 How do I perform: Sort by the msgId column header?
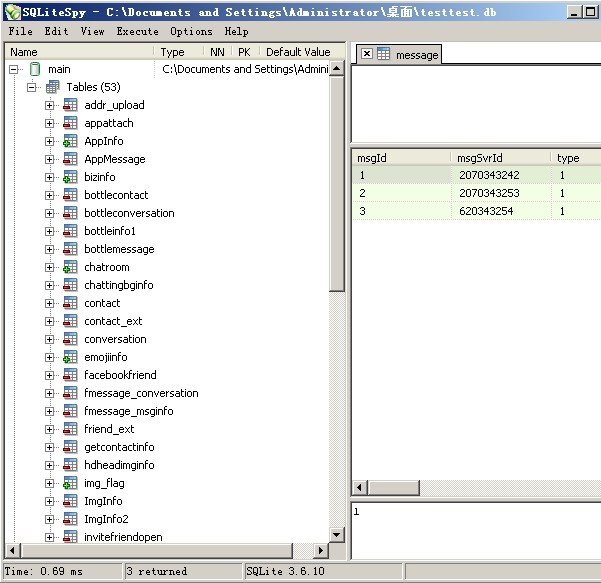[x=401, y=158]
